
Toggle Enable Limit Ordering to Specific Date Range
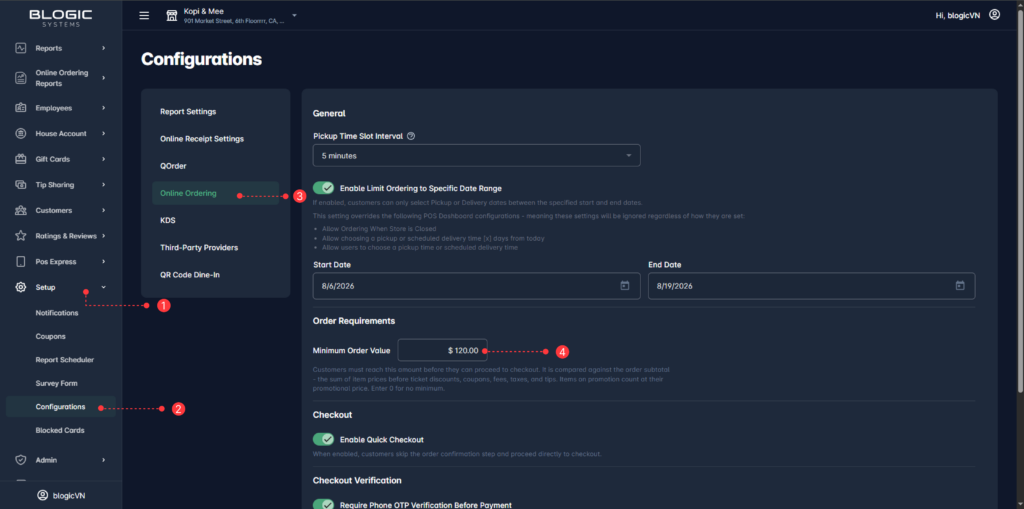pos(324,188)
